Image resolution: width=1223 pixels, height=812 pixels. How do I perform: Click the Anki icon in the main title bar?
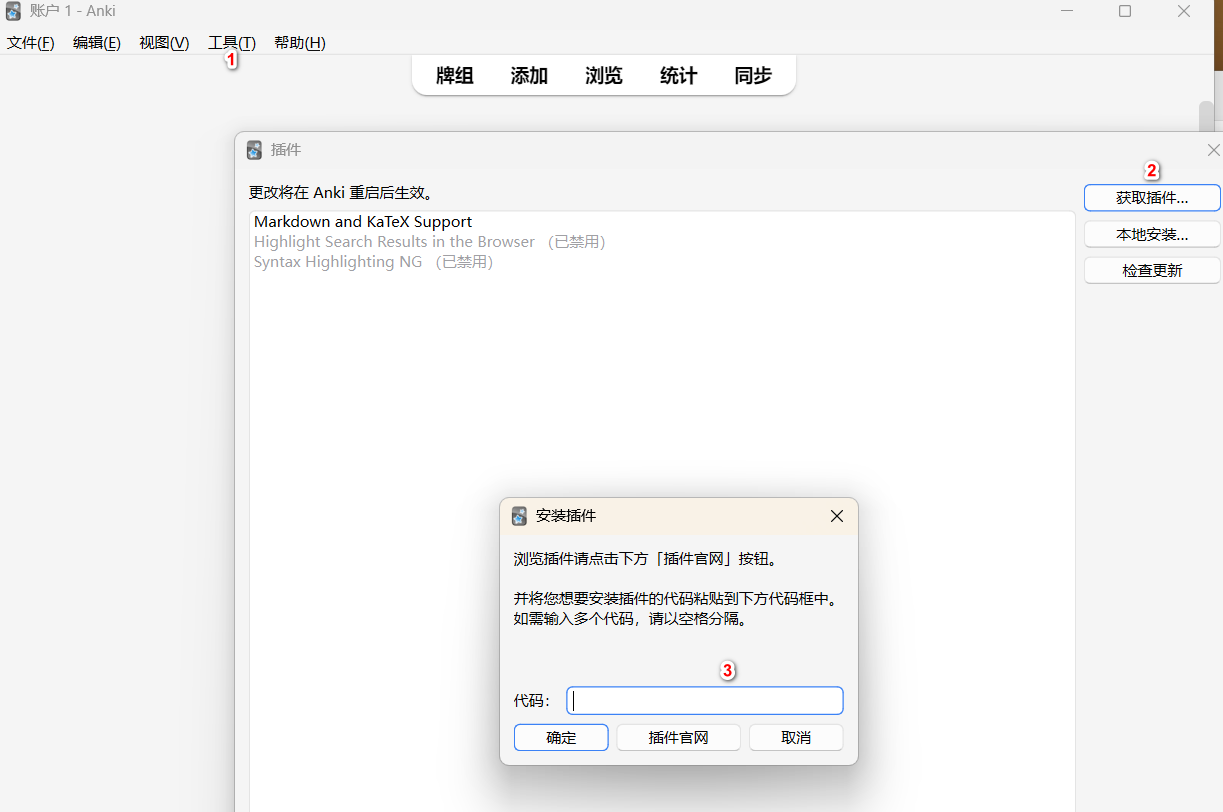(13, 12)
